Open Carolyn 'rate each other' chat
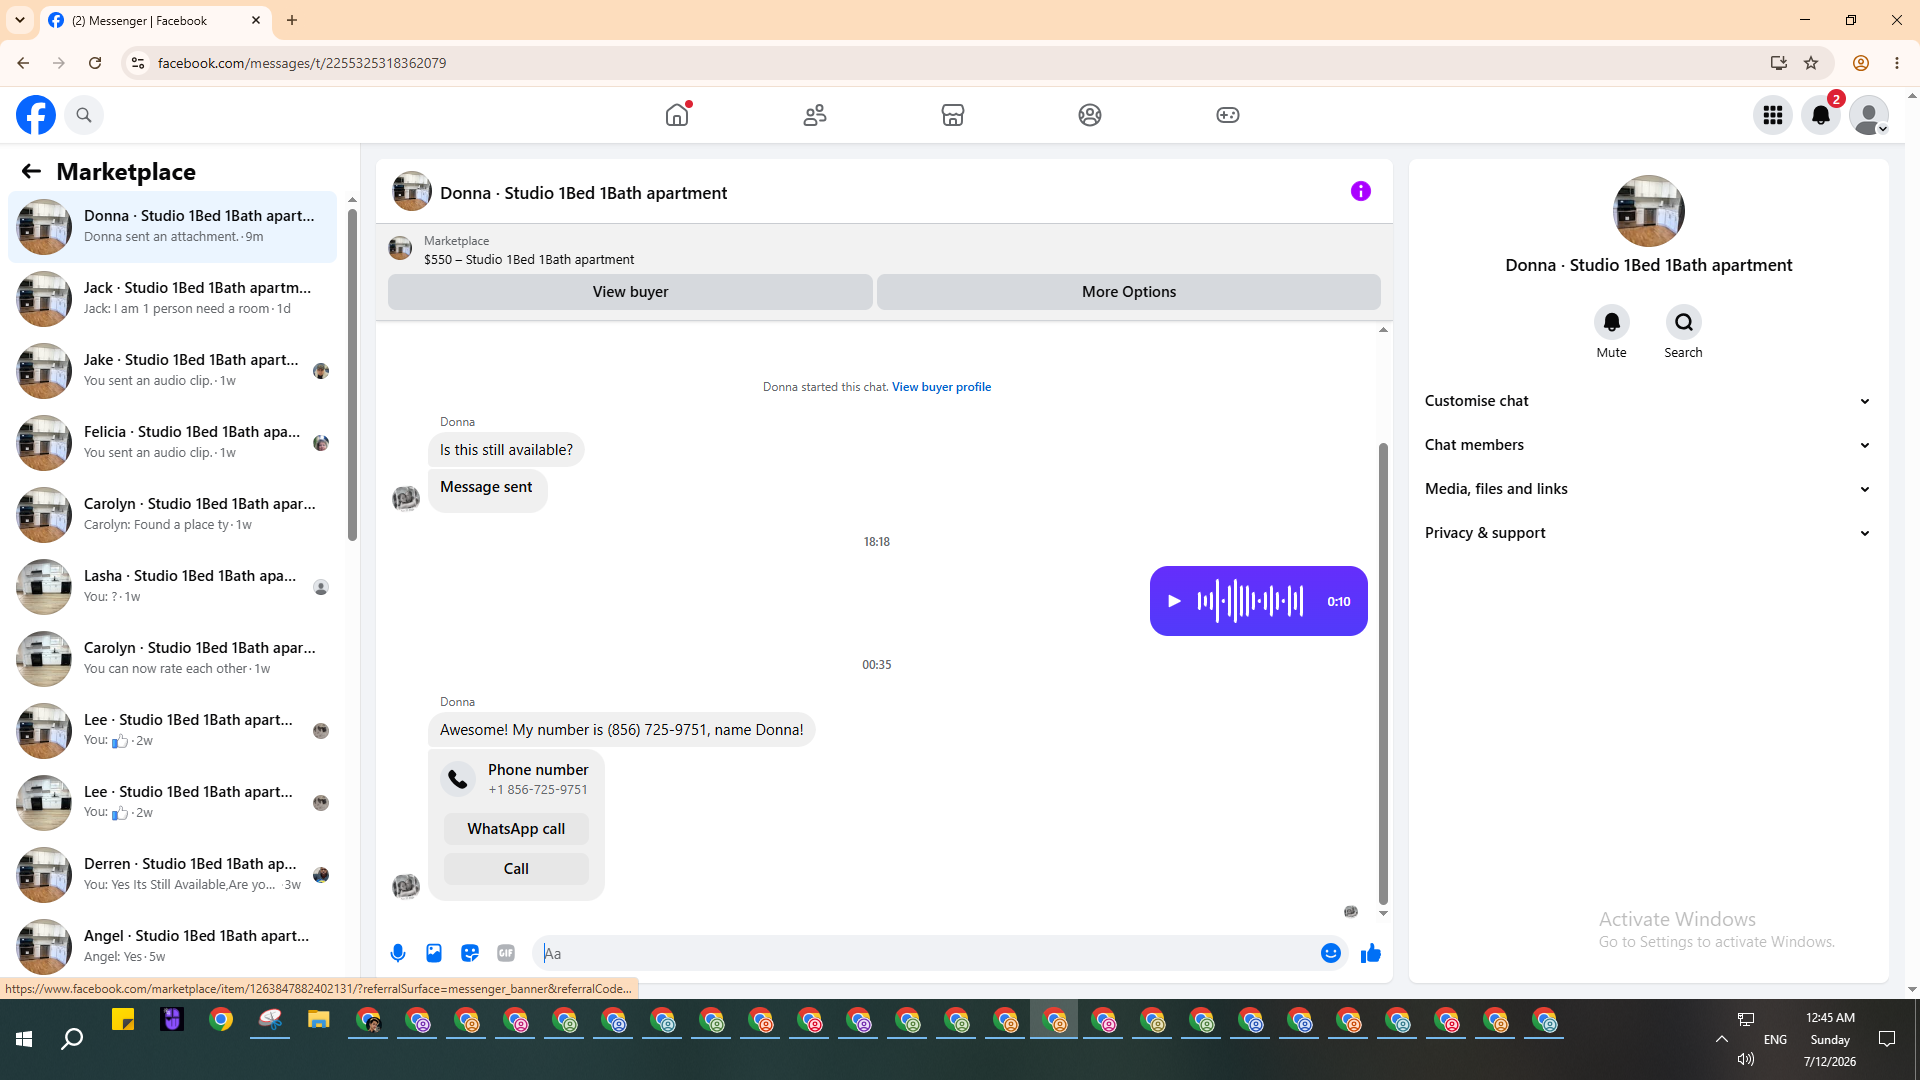The width and height of the screenshot is (1920, 1080). click(172, 658)
